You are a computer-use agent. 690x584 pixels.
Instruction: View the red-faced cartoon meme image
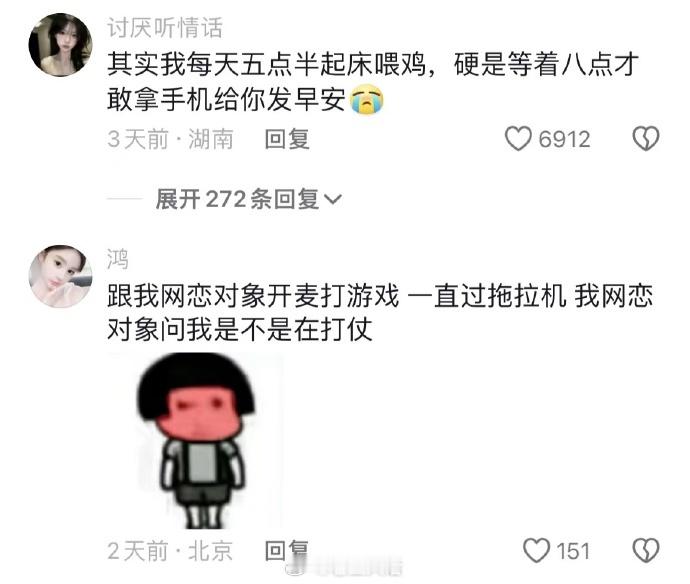[195, 441]
